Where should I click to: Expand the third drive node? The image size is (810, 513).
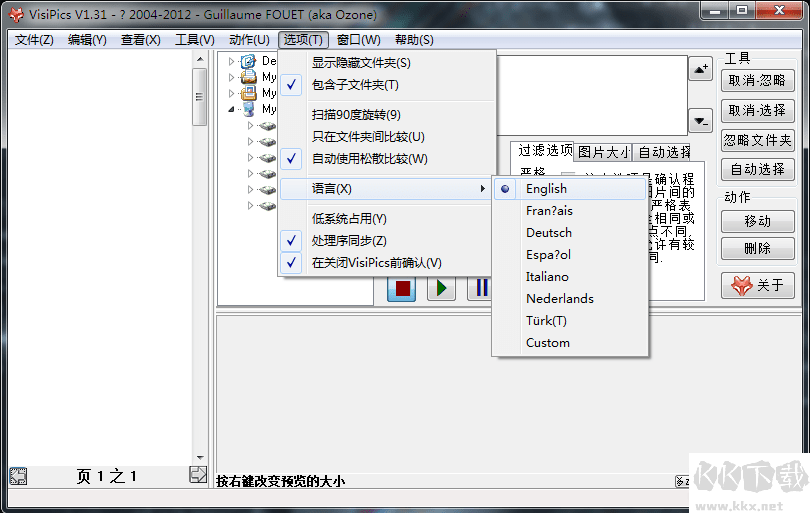[251, 158]
